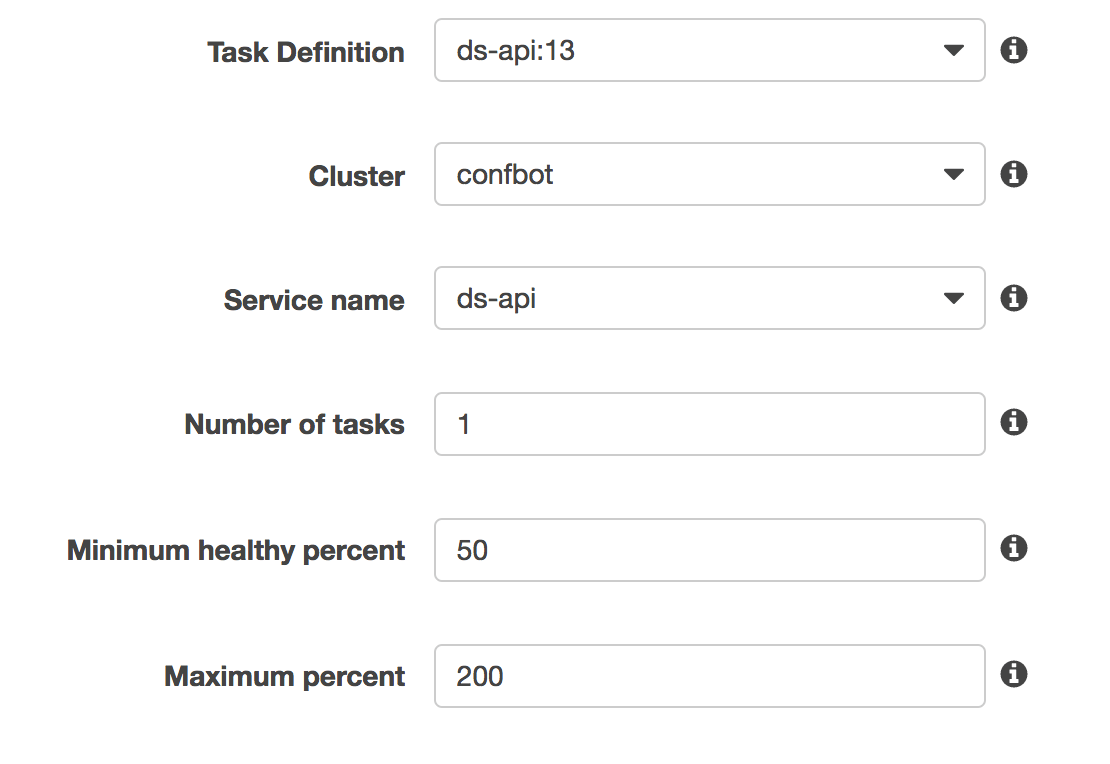
Task: Click the "Maximum percent" label text
Action: tap(284, 676)
